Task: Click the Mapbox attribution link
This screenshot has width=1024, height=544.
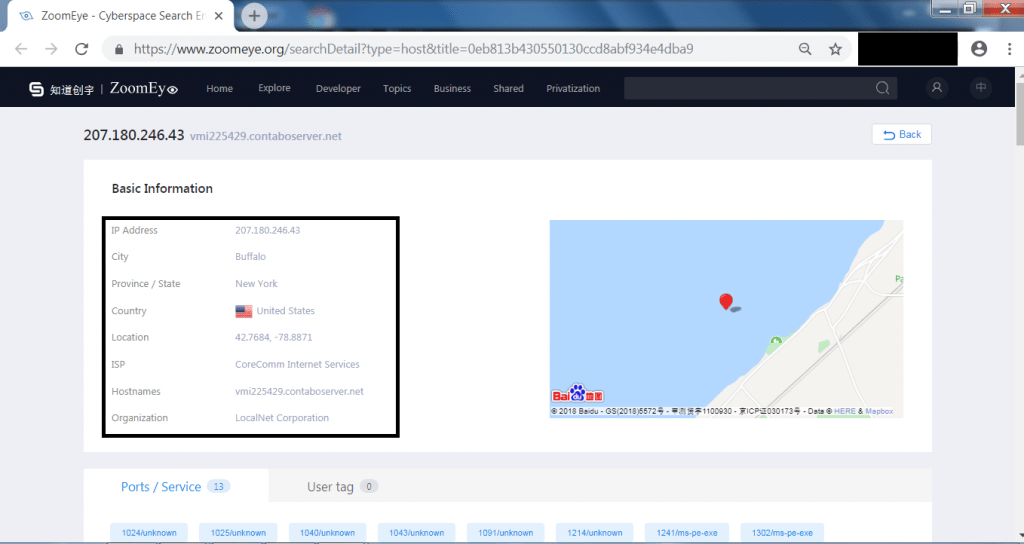Action: click(x=879, y=411)
